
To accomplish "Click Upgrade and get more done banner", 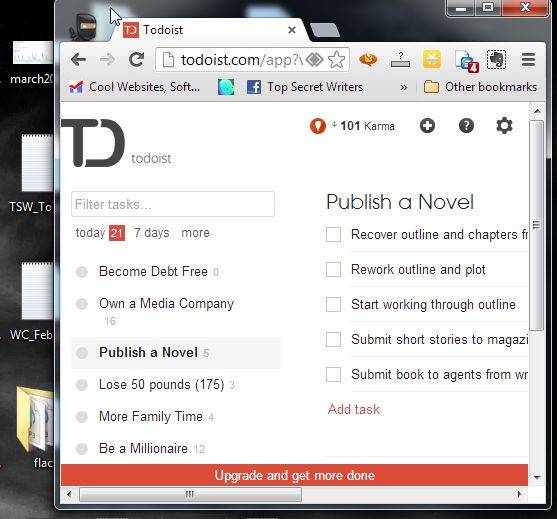I will click(x=294, y=475).
